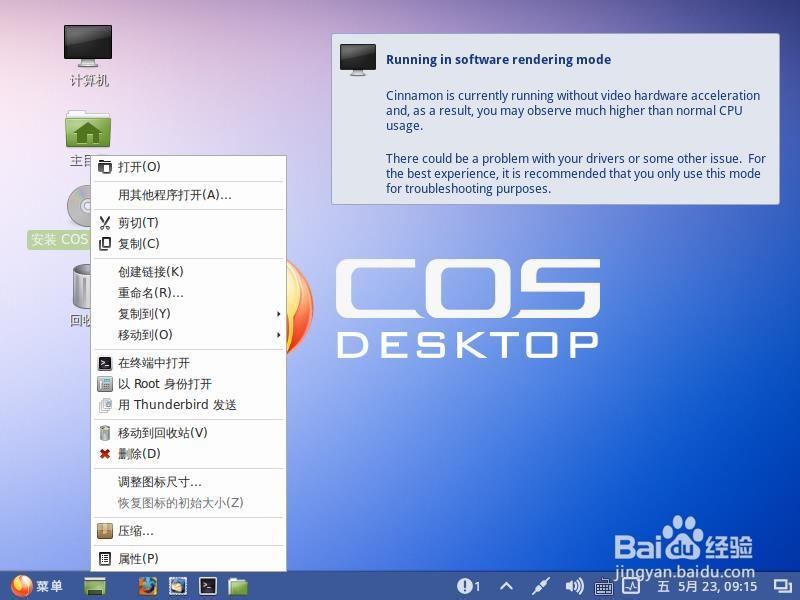Select the green home folder desktop icon
The width and height of the screenshot is (800, 600).
(x=88, y=130)
